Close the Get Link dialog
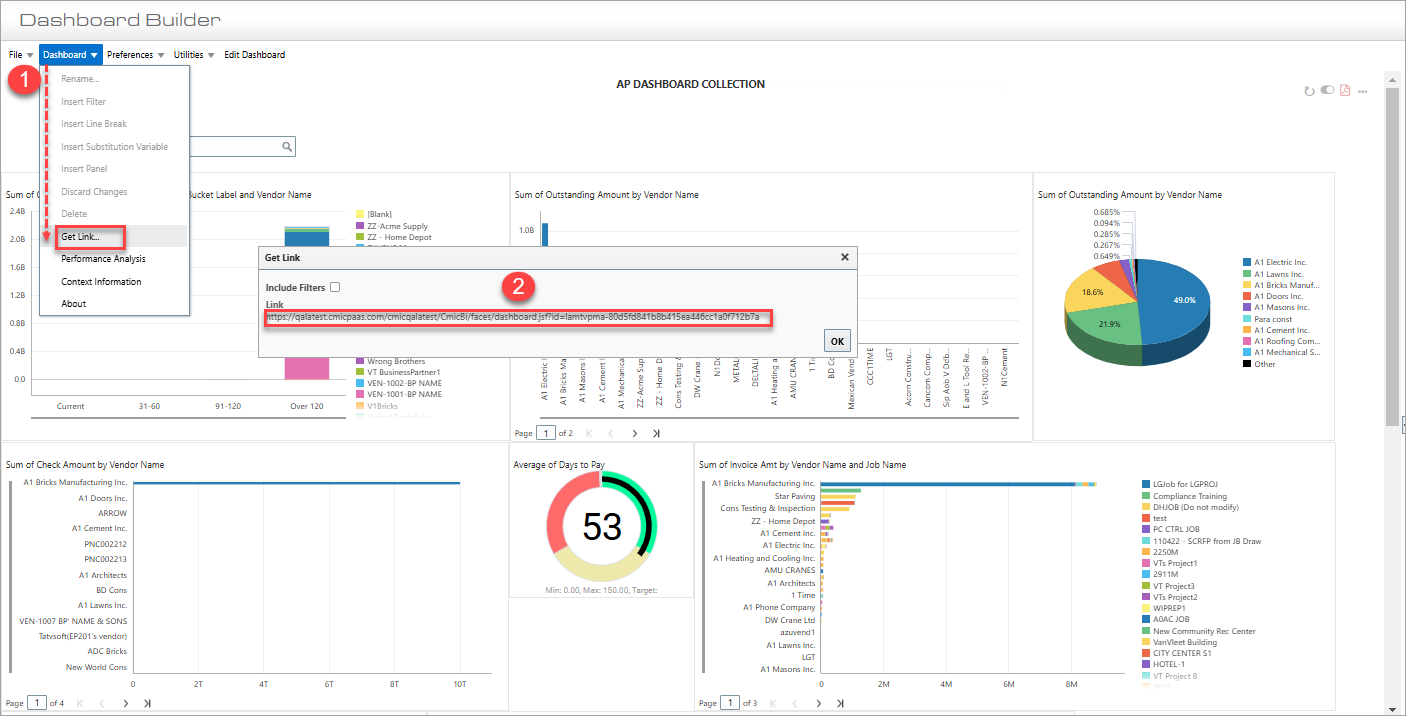 844,257
